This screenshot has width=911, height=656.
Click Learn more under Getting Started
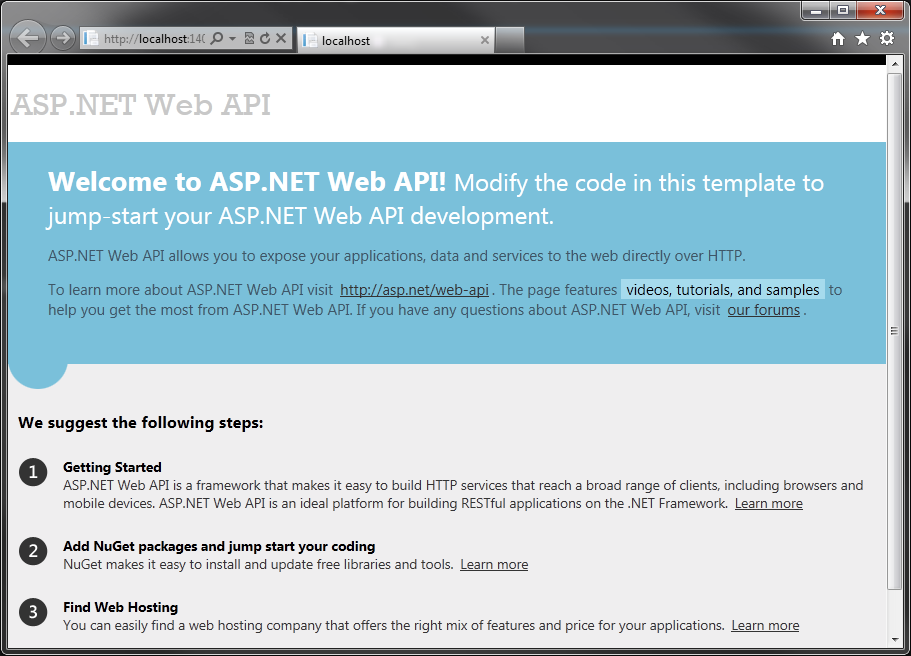click(768, 503)
